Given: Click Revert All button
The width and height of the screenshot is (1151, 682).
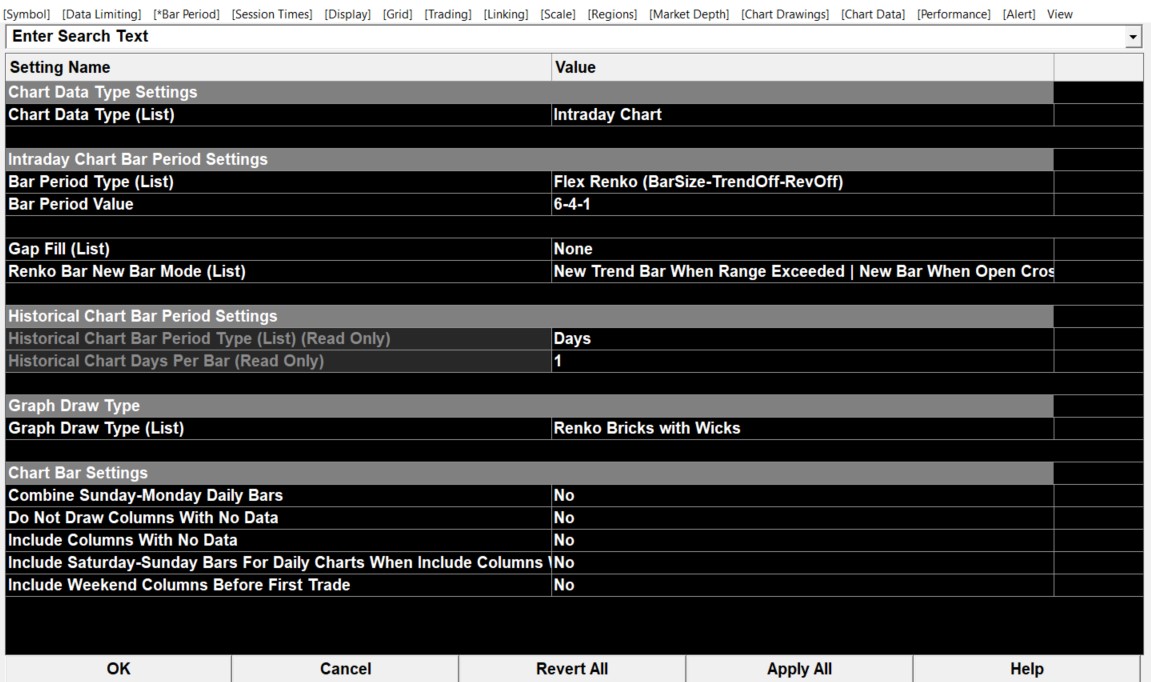Looking at the screenshot, I should point(572,669).
